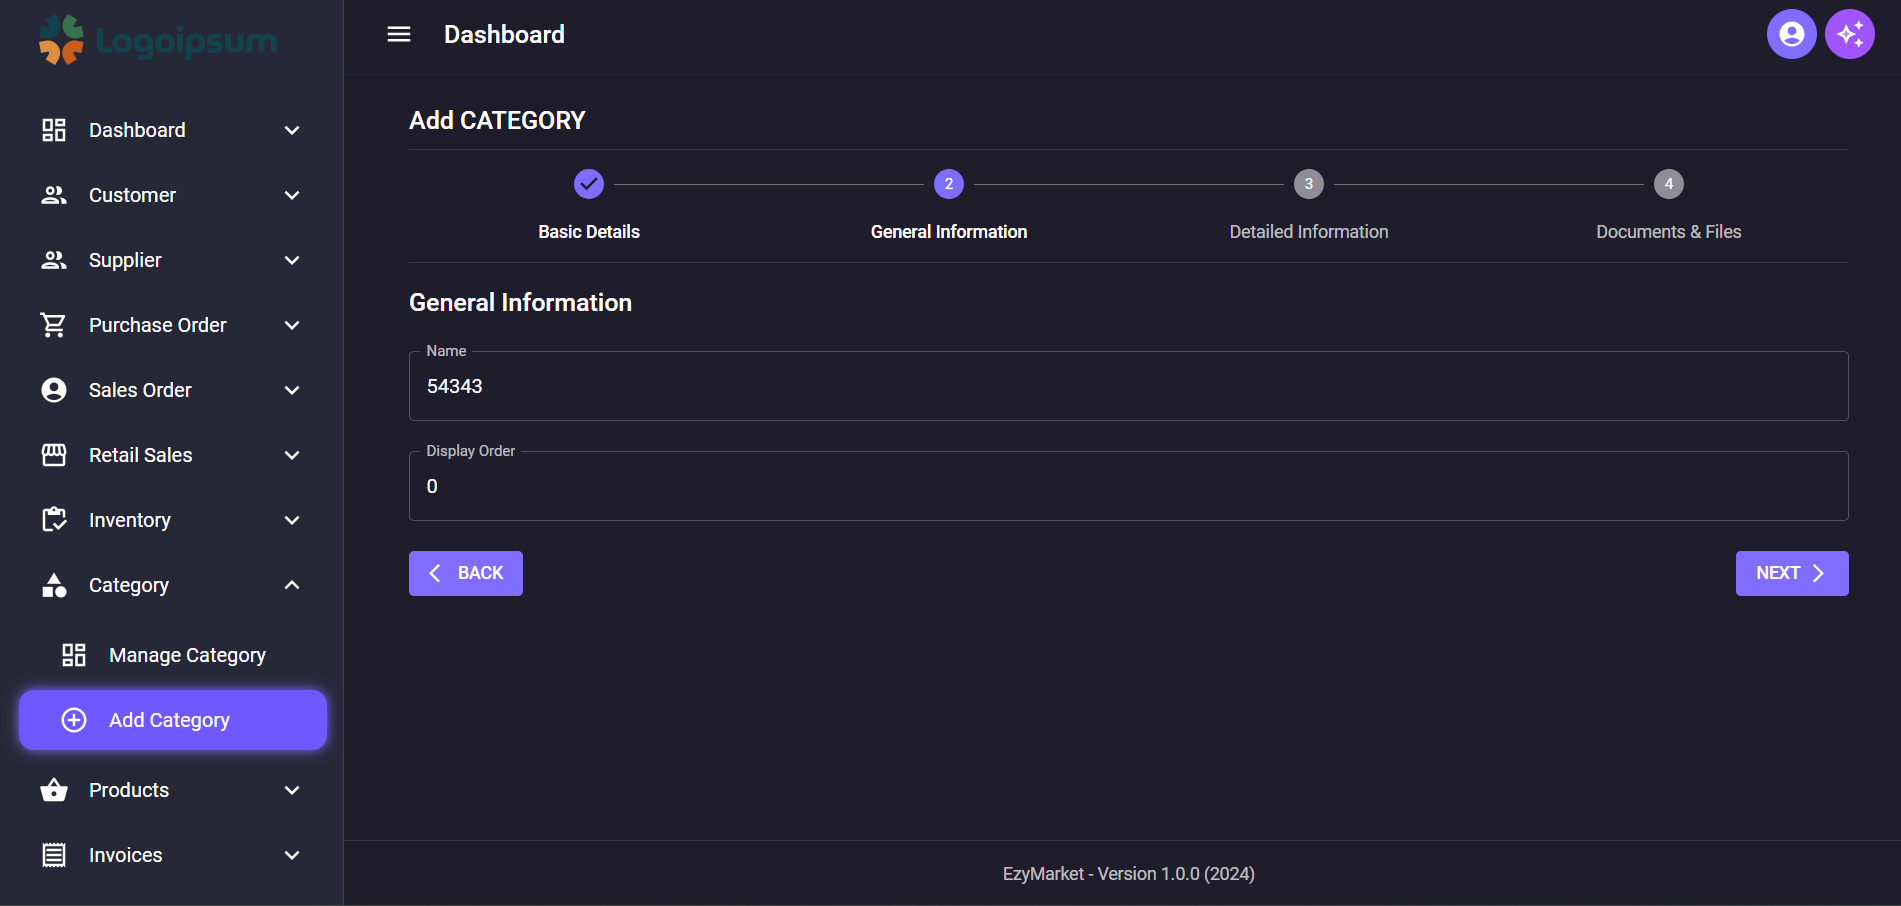The width and height of the screenshot is (1901, 906).
Task: Click the Dashboard grid icon in sidebar
Action: coord(54,130)
